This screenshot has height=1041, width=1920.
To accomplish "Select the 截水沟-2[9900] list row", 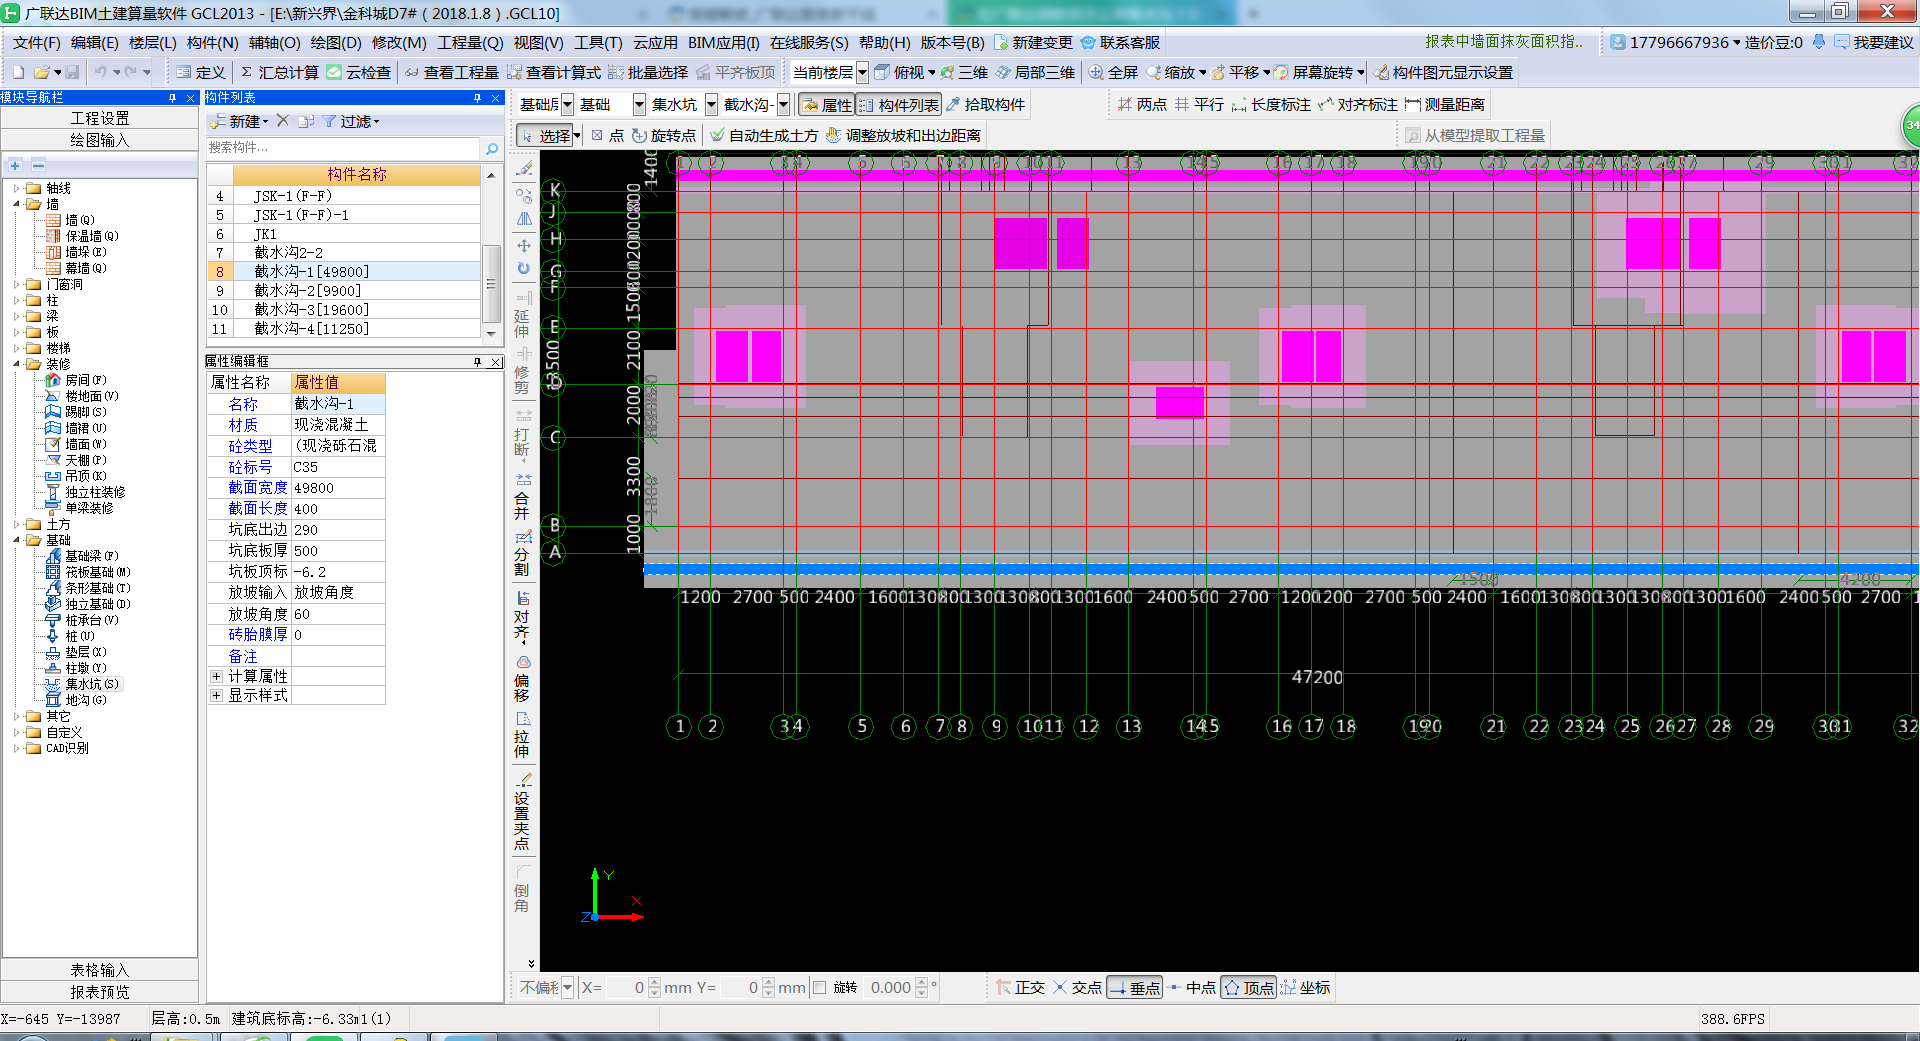I will pyautogui.click(x=344, y=290).
